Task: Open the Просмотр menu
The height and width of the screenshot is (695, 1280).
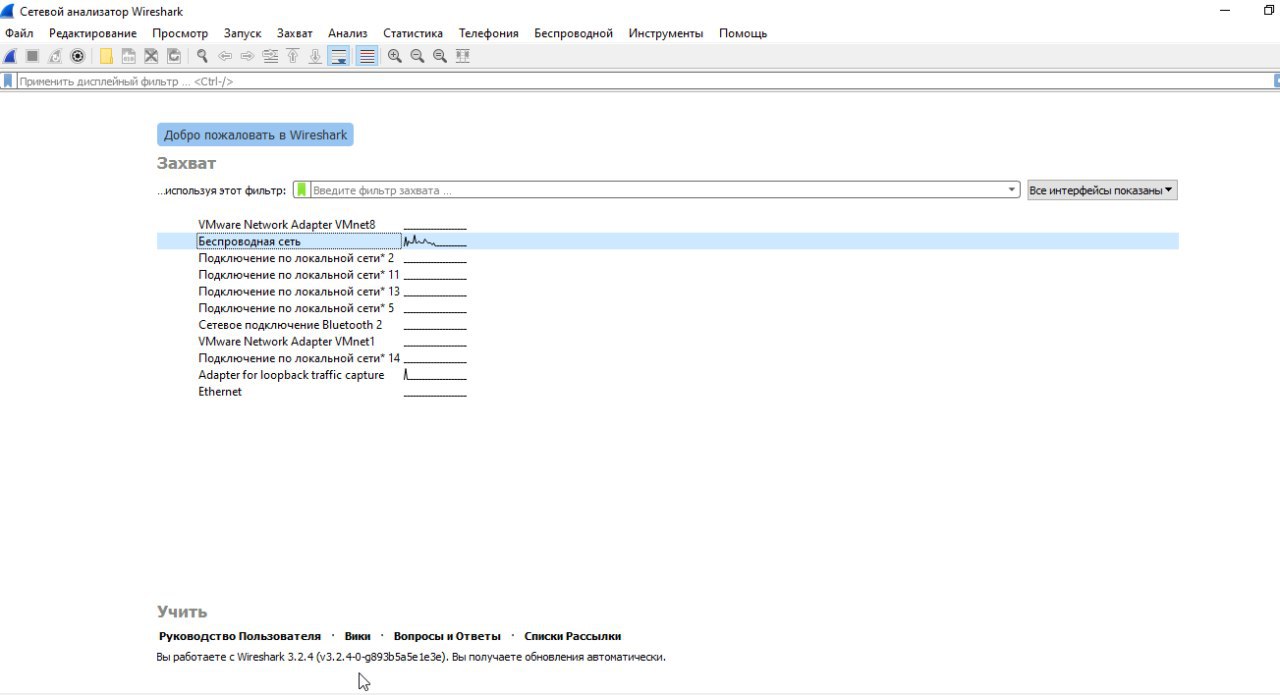Action: point(180,33)
